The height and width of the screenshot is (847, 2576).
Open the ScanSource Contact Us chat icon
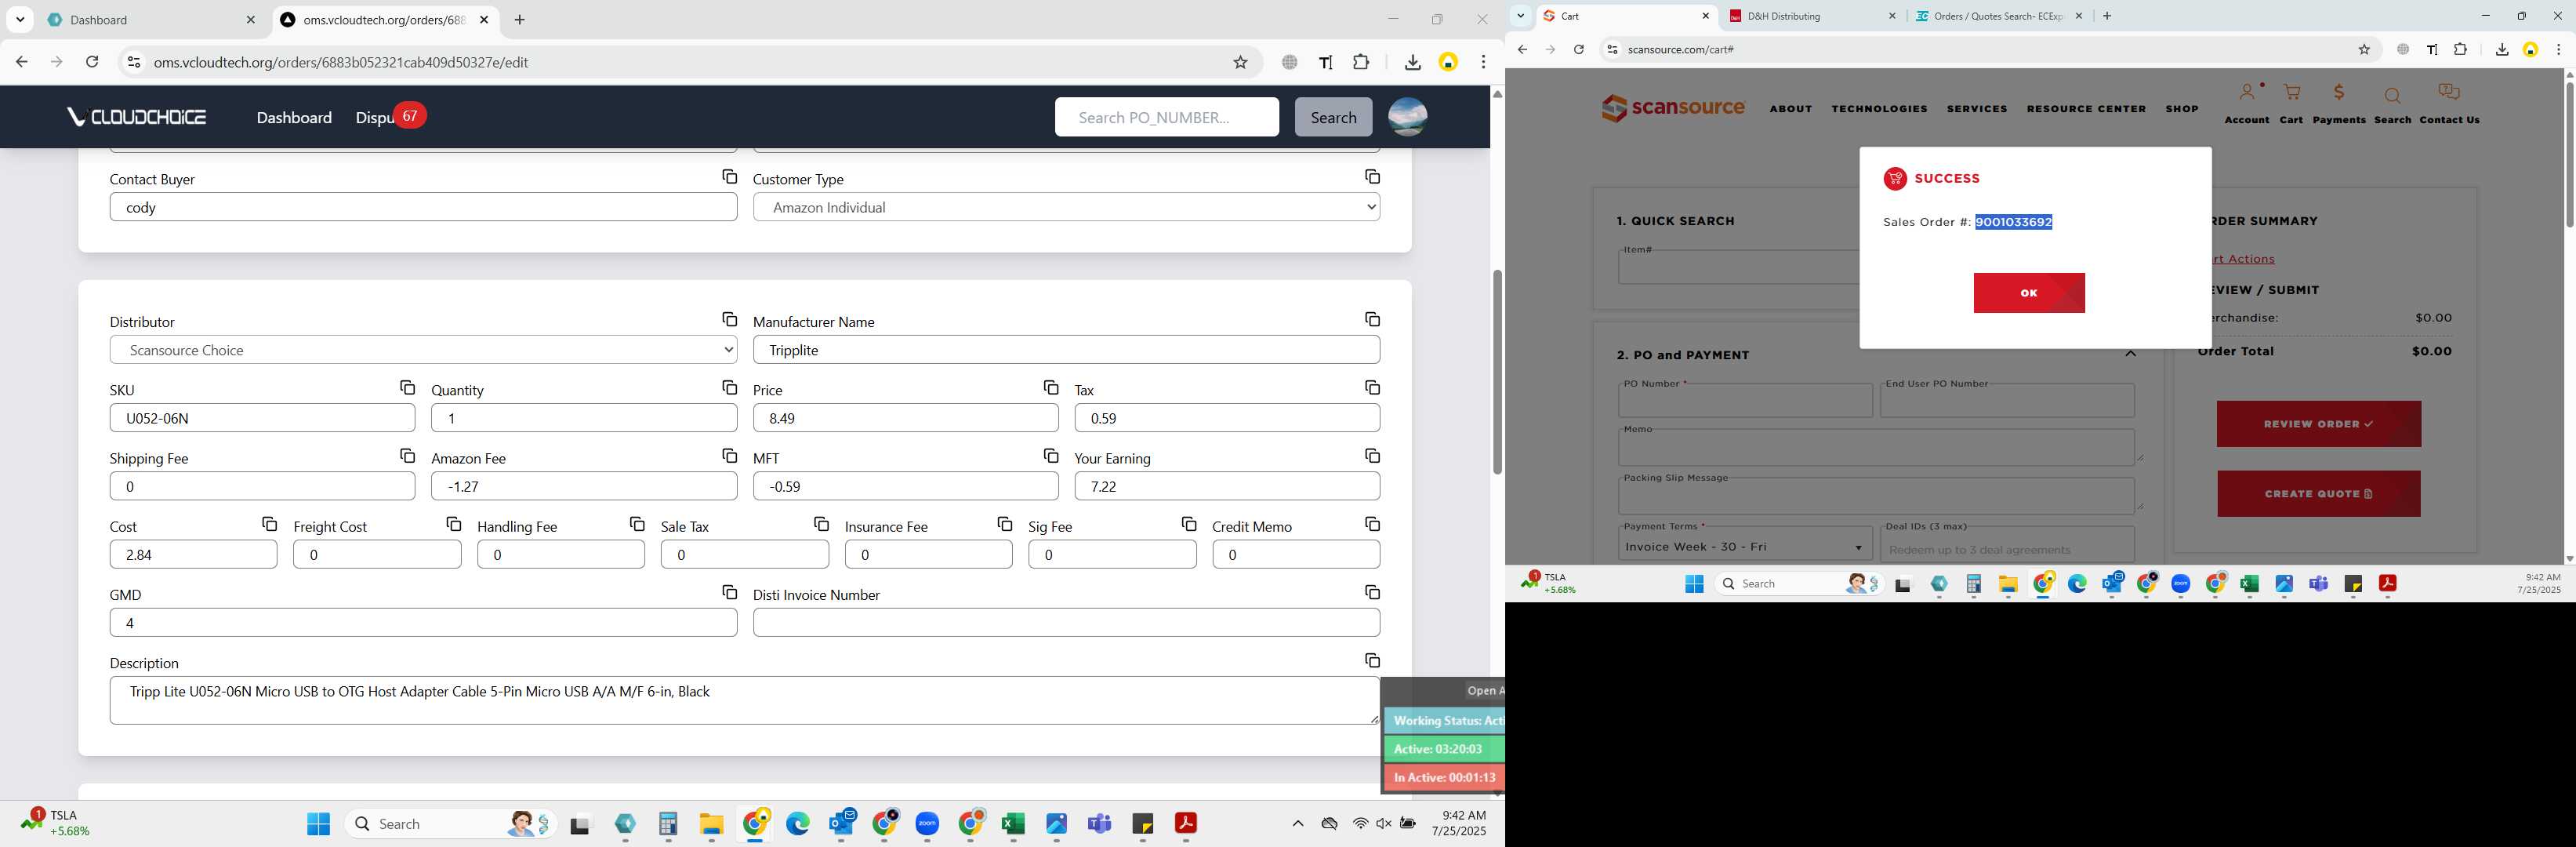[x=2448, y=93]
